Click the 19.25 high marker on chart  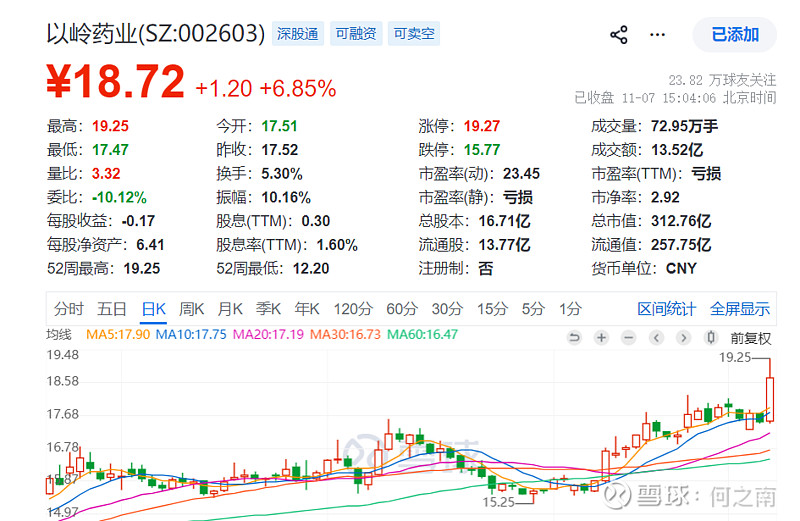[x=735, y=358]
